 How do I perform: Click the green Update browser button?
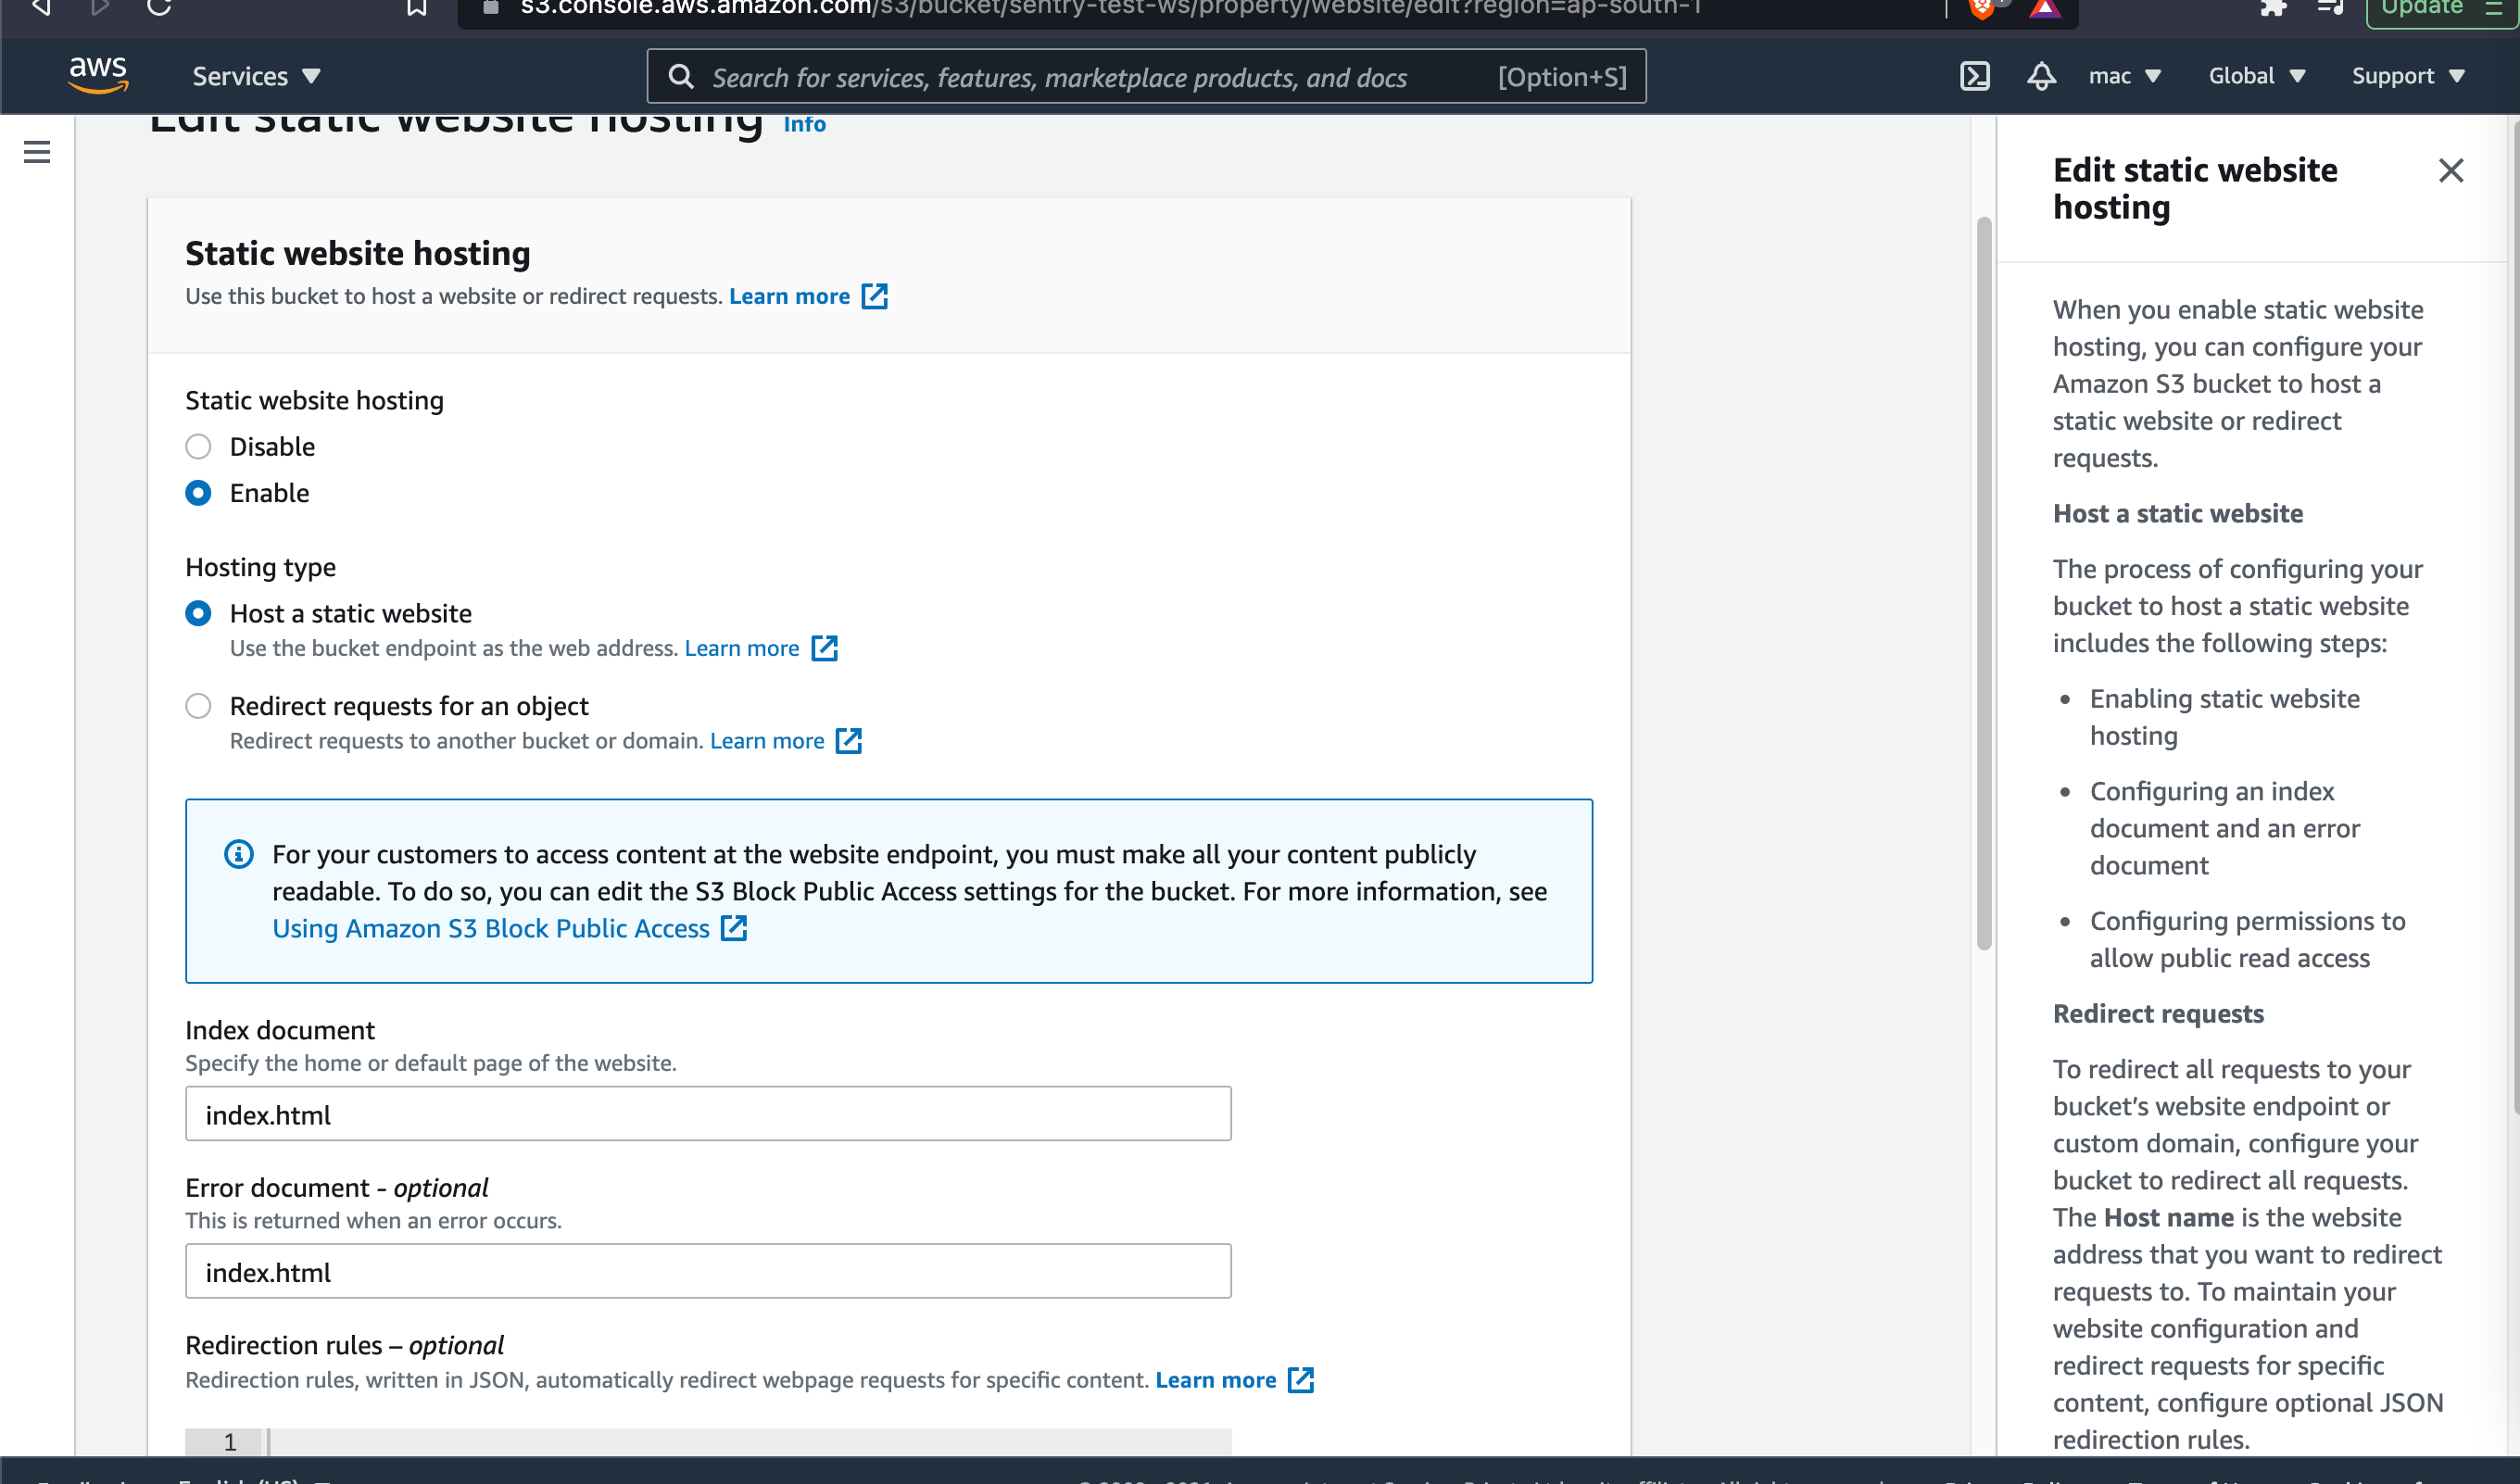point(2424,8)
